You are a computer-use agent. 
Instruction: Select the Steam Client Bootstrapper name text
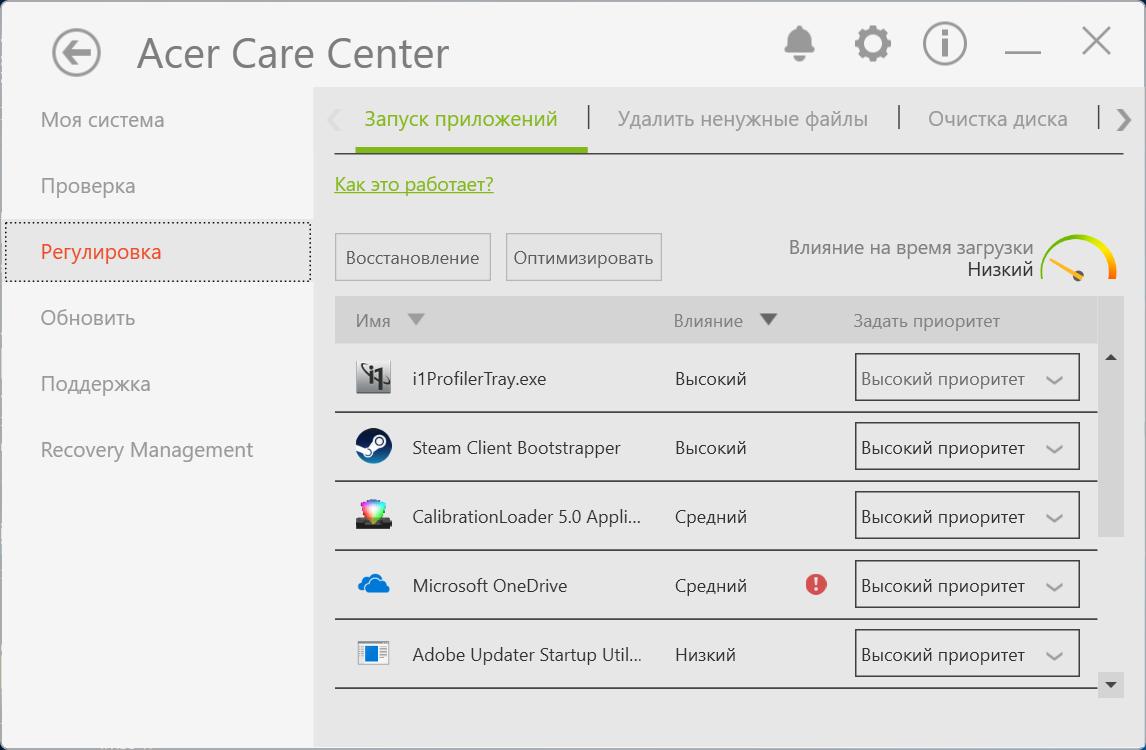516,447
